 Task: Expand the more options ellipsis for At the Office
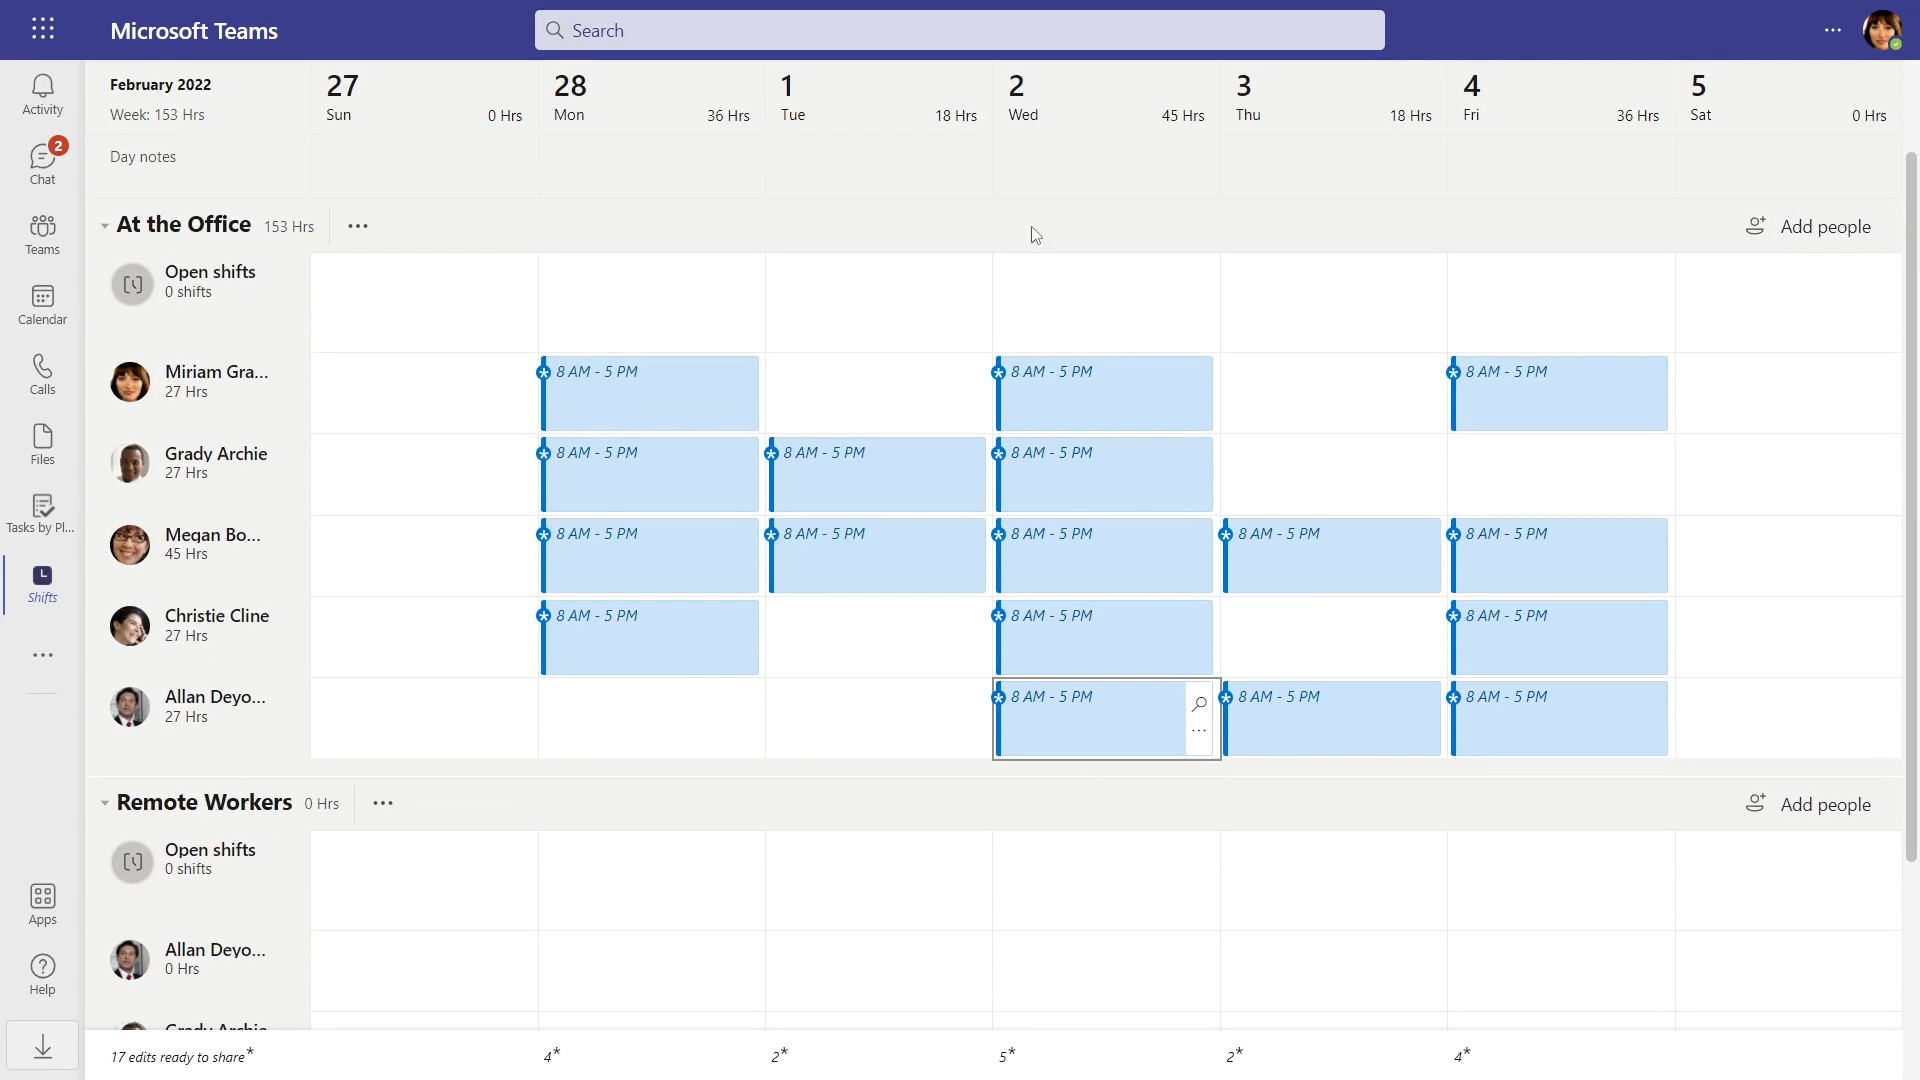[357, 225]
